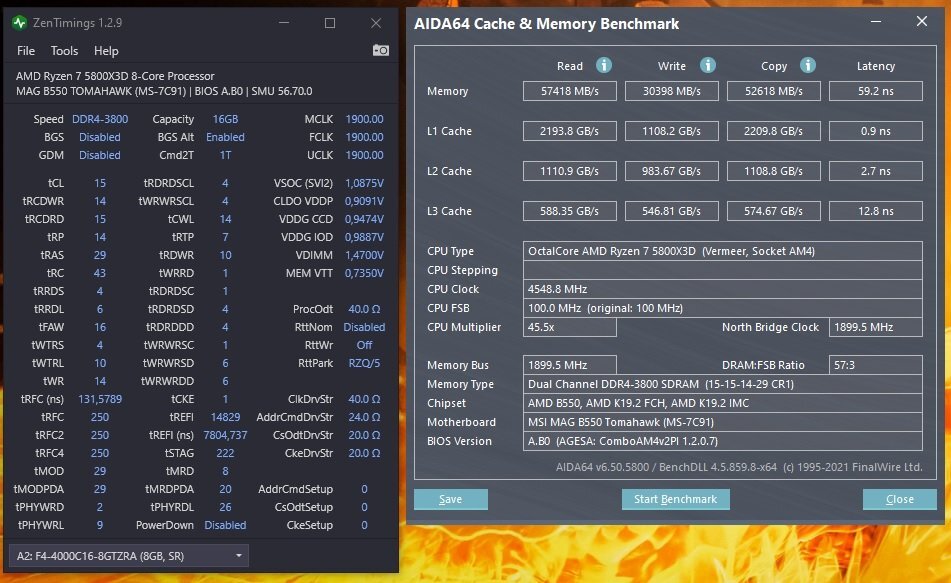Viewport: 951px width, 583px height.
Task: Click the Memory Latency 59.2 ns field
Action: tap(876, 91)
